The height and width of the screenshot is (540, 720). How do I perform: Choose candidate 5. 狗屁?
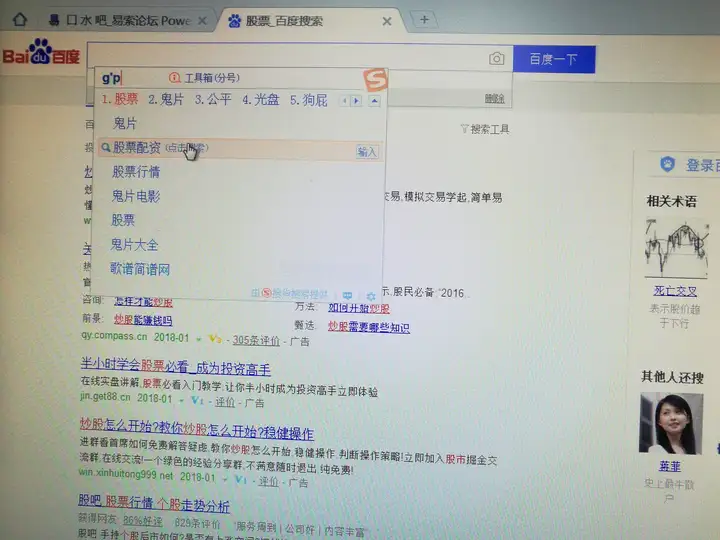click(309, 100)
